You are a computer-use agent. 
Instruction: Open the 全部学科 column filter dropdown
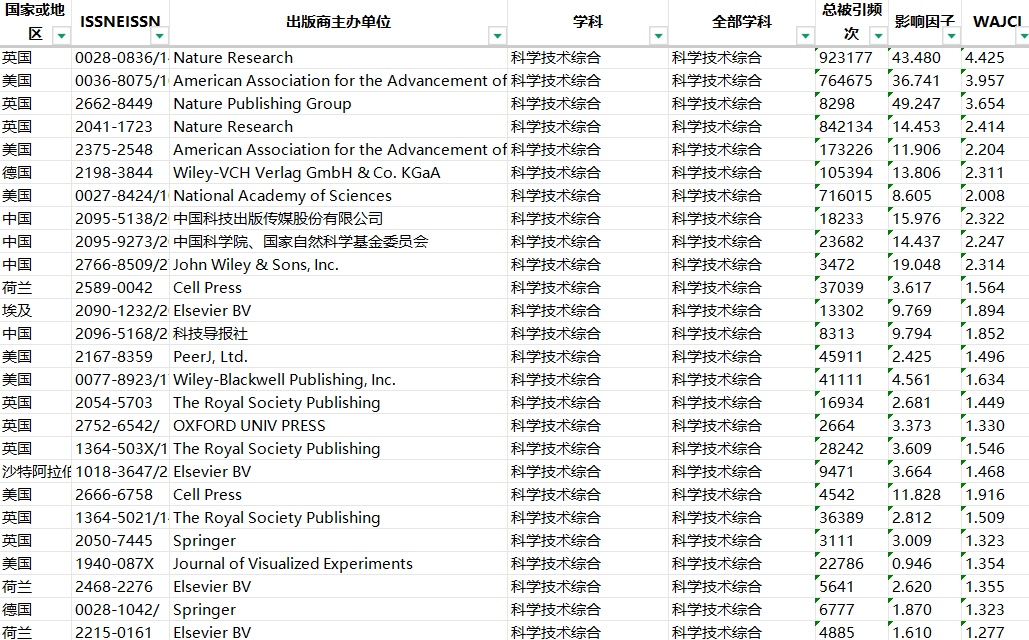(x=805, y=35)
